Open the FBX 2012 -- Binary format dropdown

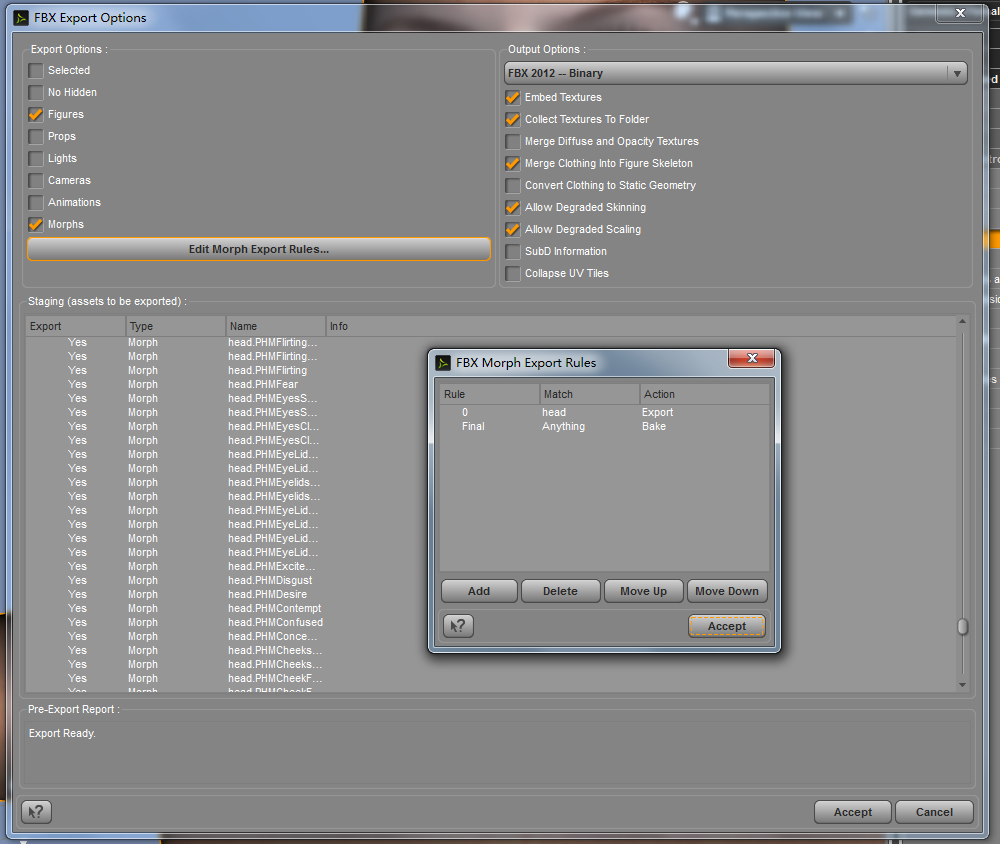[x=735, y=73]
